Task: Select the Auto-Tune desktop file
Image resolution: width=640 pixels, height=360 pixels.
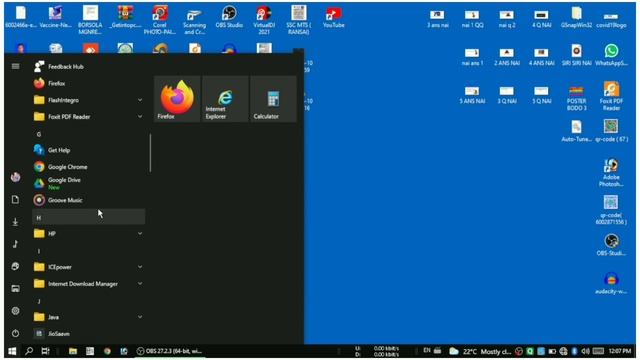Action: point(576,131)
